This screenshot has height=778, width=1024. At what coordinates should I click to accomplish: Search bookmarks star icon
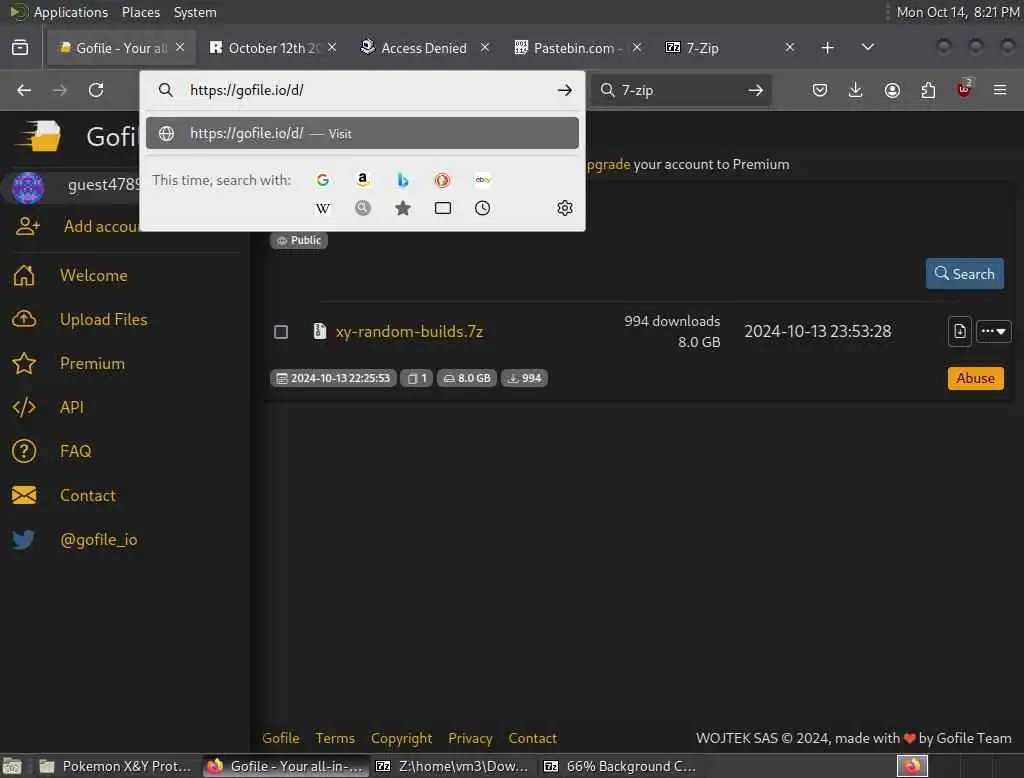pyautogui.click(x=403, y=208)
